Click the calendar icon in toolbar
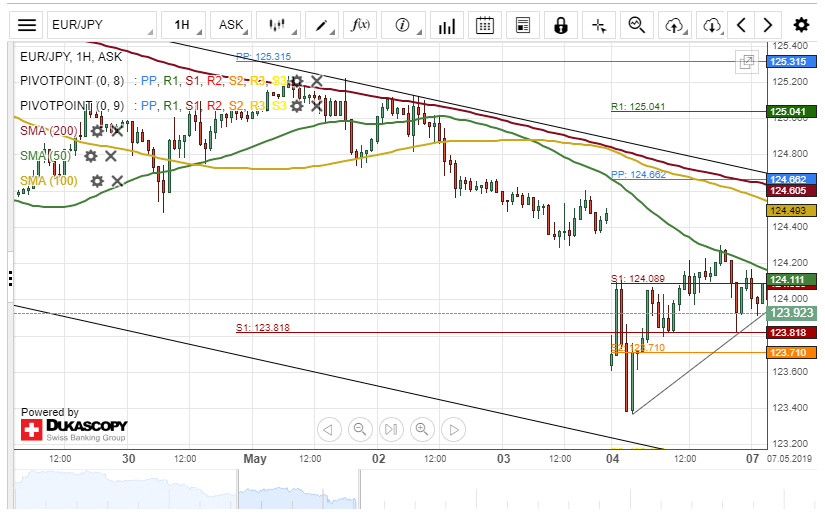The width and height of the screenshot is (825, 514). (x=484, y=25)
